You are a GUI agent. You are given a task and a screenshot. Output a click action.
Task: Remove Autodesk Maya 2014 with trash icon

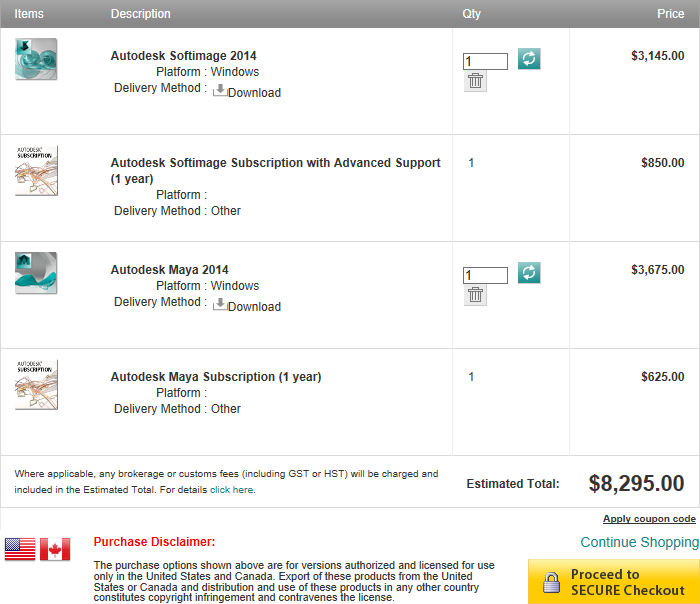click(476, 296)
